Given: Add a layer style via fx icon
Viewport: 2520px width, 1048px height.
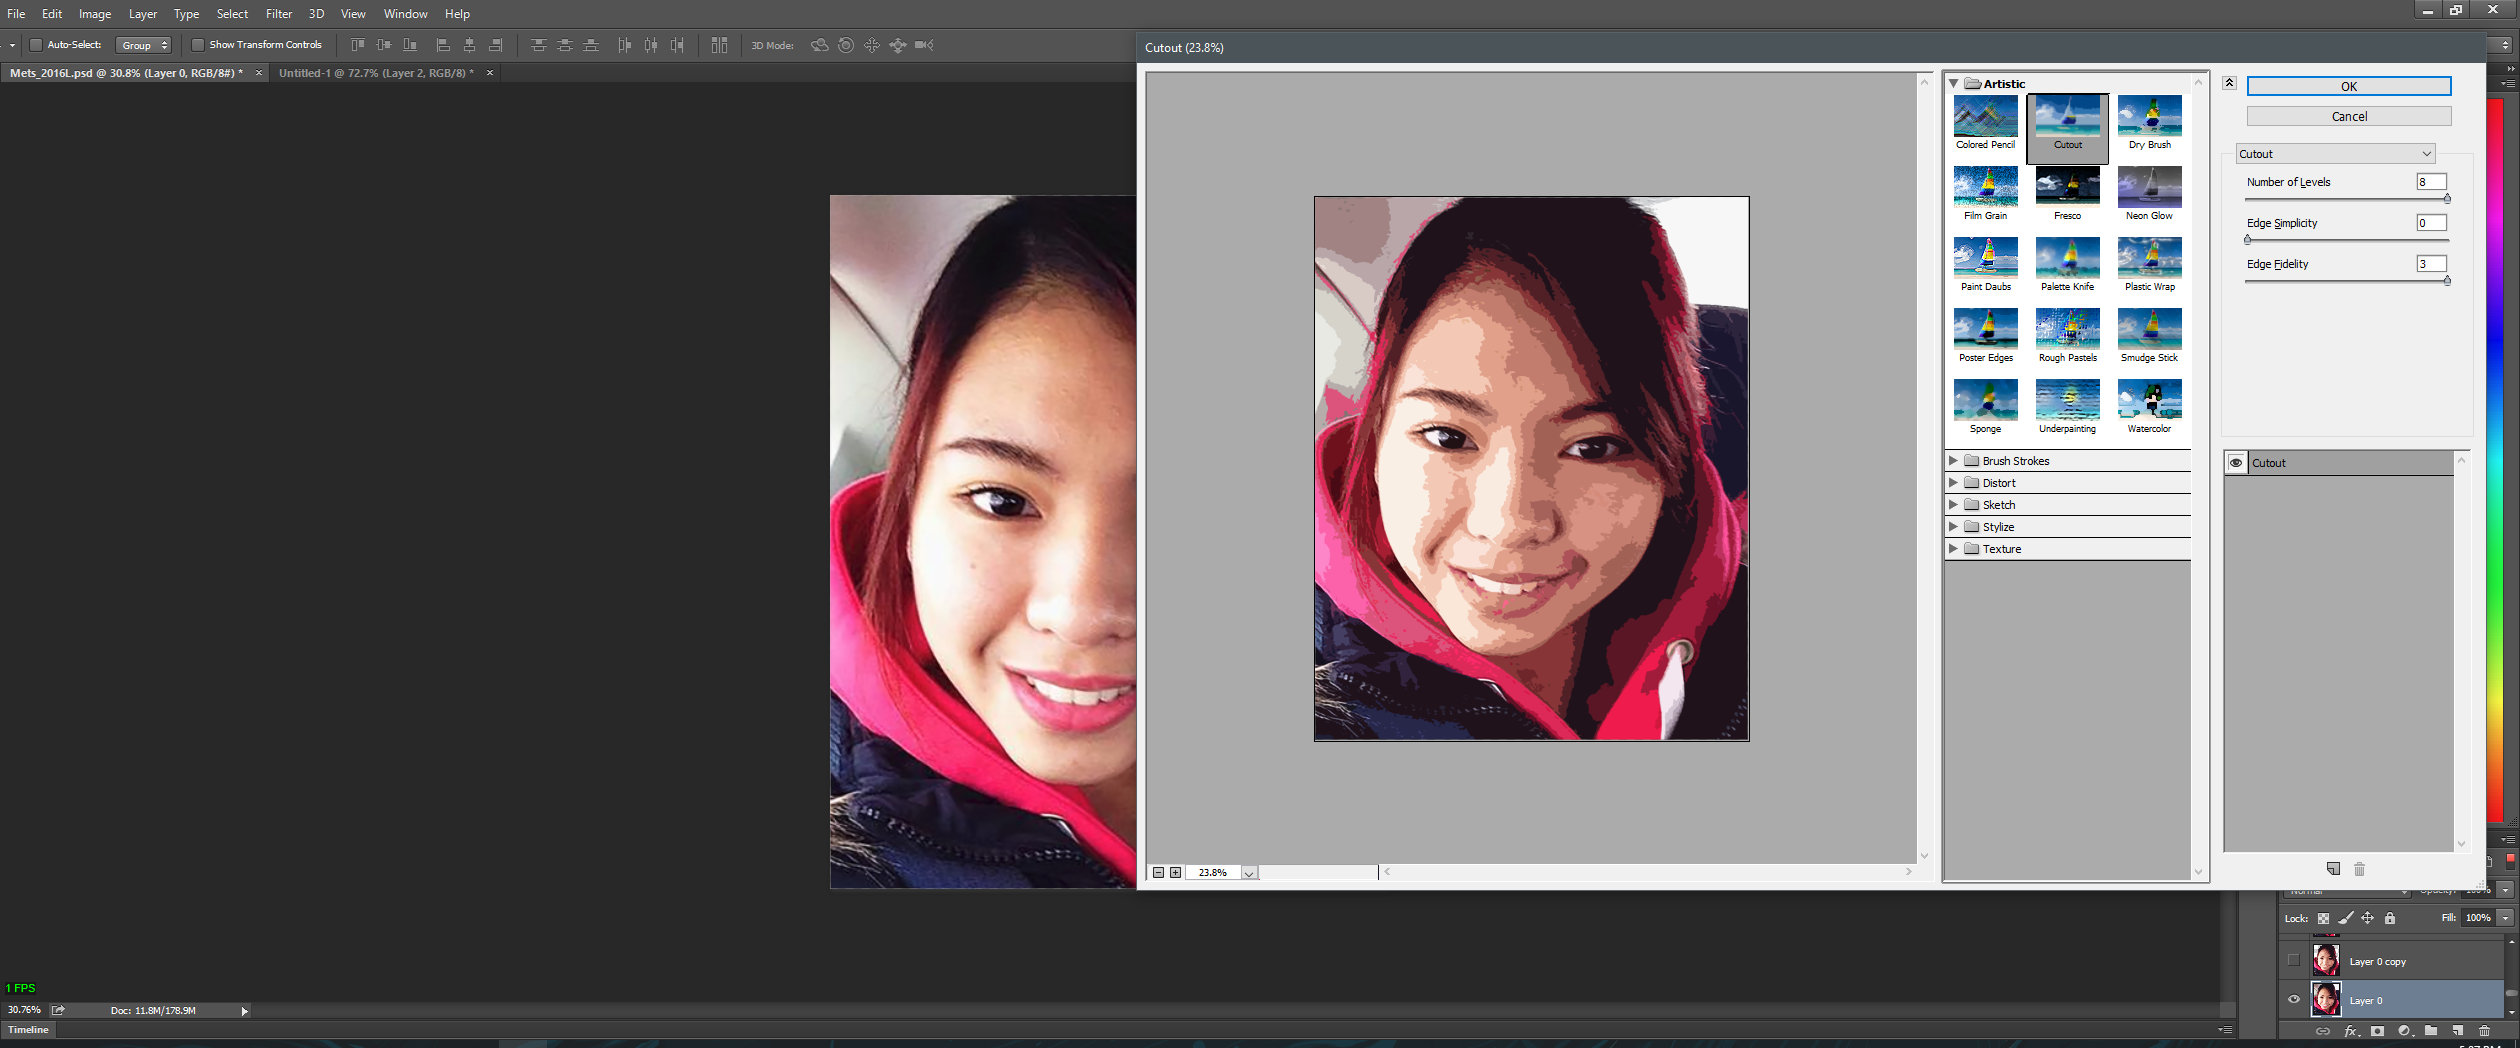Looking at the screenshot, I should 2351,1031.
